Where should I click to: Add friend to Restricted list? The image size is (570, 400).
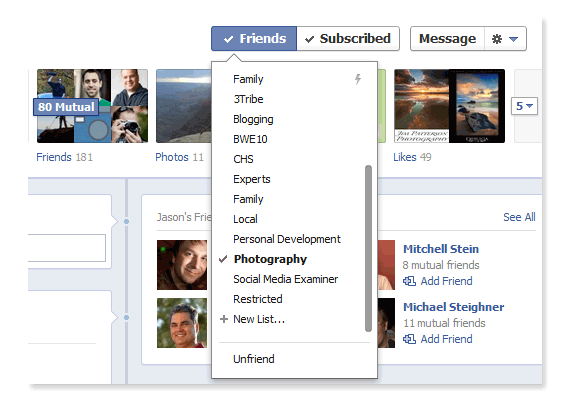click(258, 299)
